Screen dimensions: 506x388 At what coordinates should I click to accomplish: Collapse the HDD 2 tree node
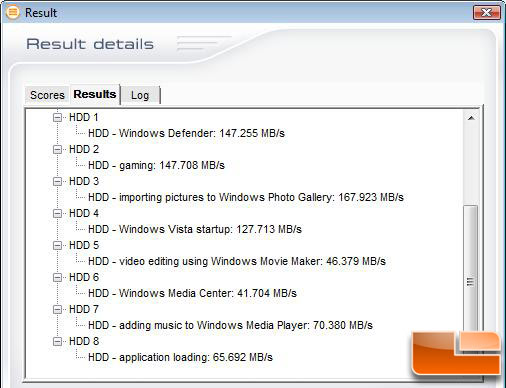(x=58, y=149)
